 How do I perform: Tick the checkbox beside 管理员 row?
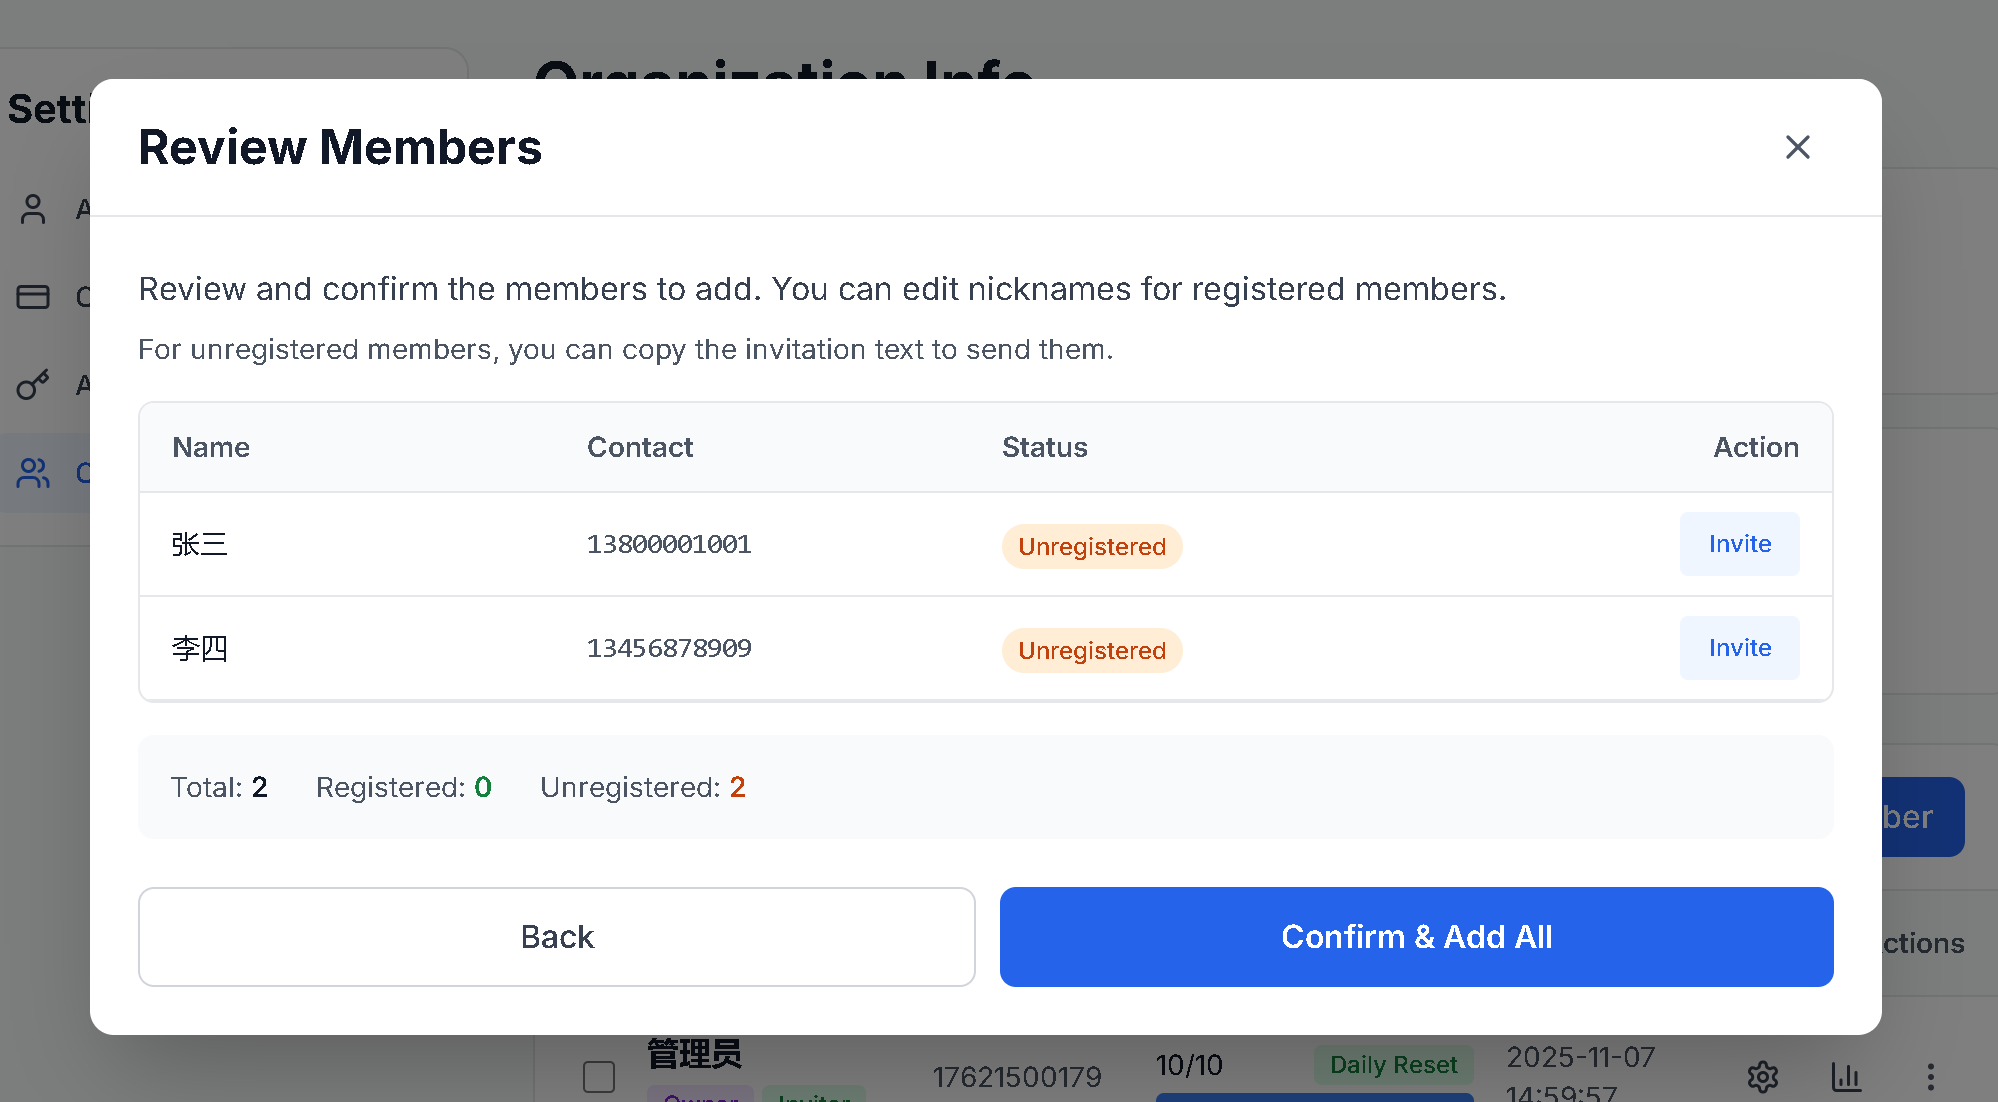tap(599, 1077)
